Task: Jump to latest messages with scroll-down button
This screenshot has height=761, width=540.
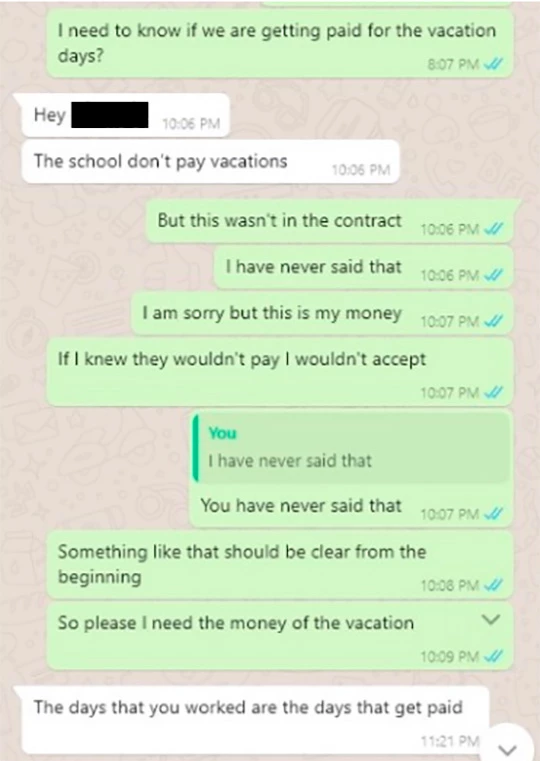Action: pos(507,747)
